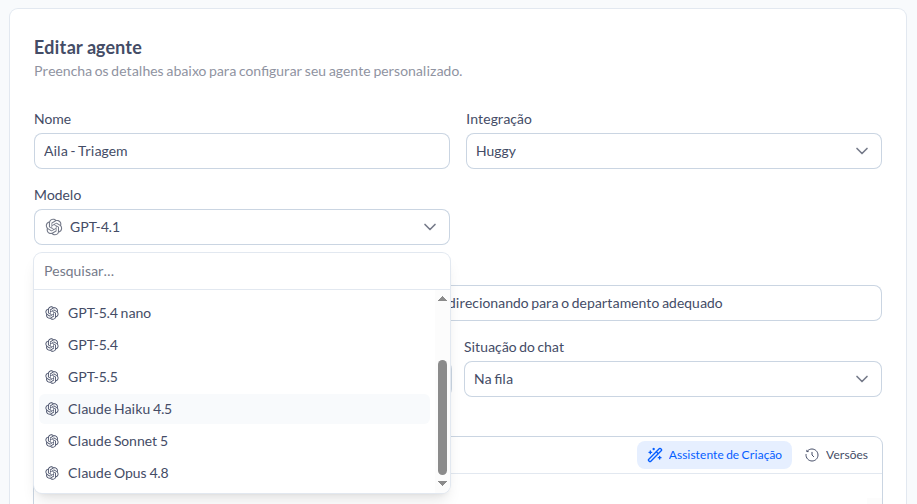Open the Assistente de Criação button
This screenshot has height=504, width=917.
point(714,455)
